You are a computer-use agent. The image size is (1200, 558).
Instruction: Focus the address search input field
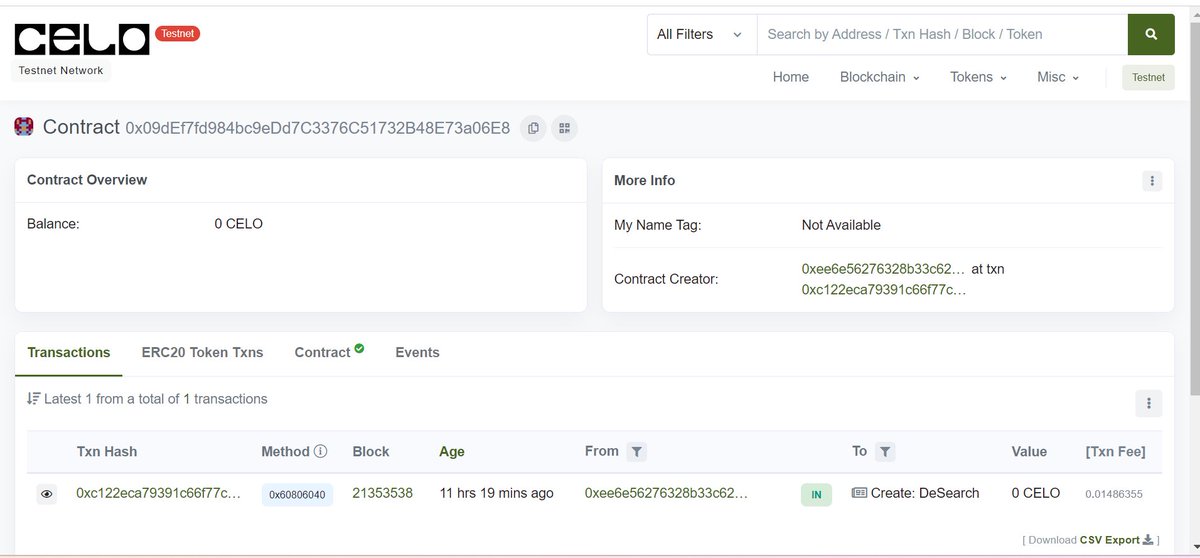tap(942, 34)
